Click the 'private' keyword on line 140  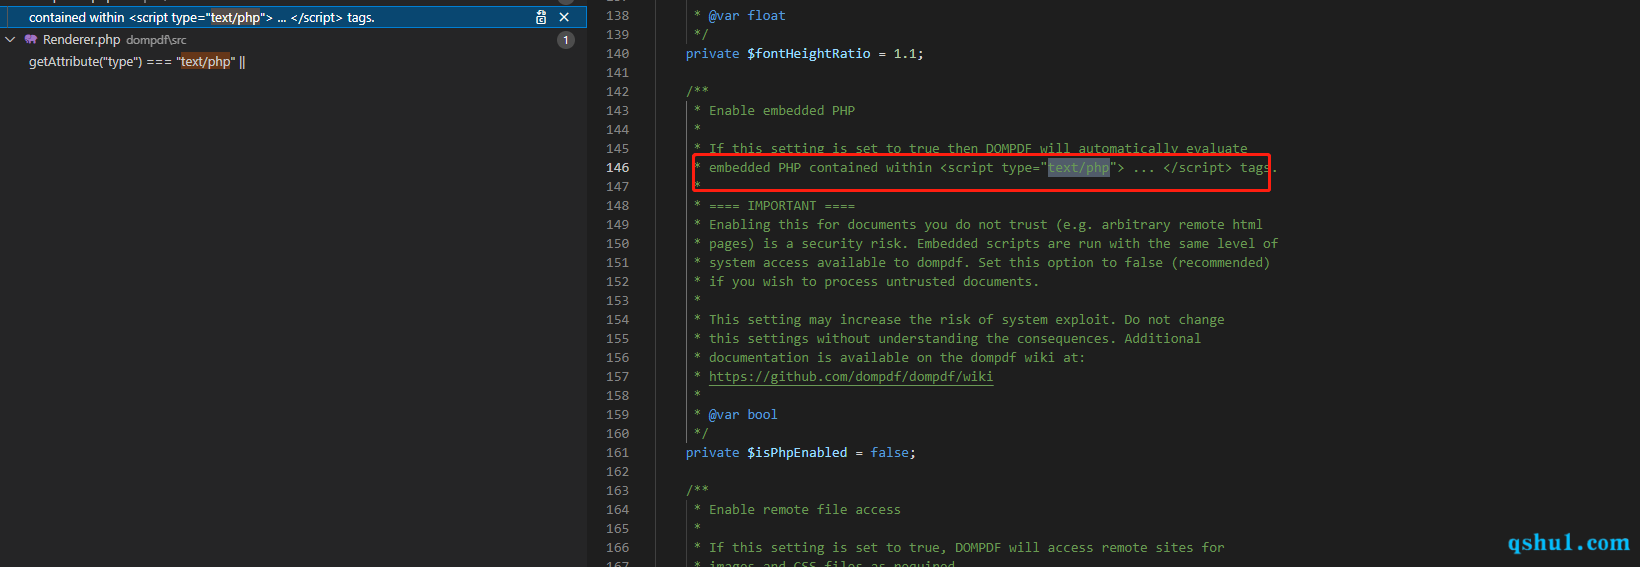tap(713, 54)
